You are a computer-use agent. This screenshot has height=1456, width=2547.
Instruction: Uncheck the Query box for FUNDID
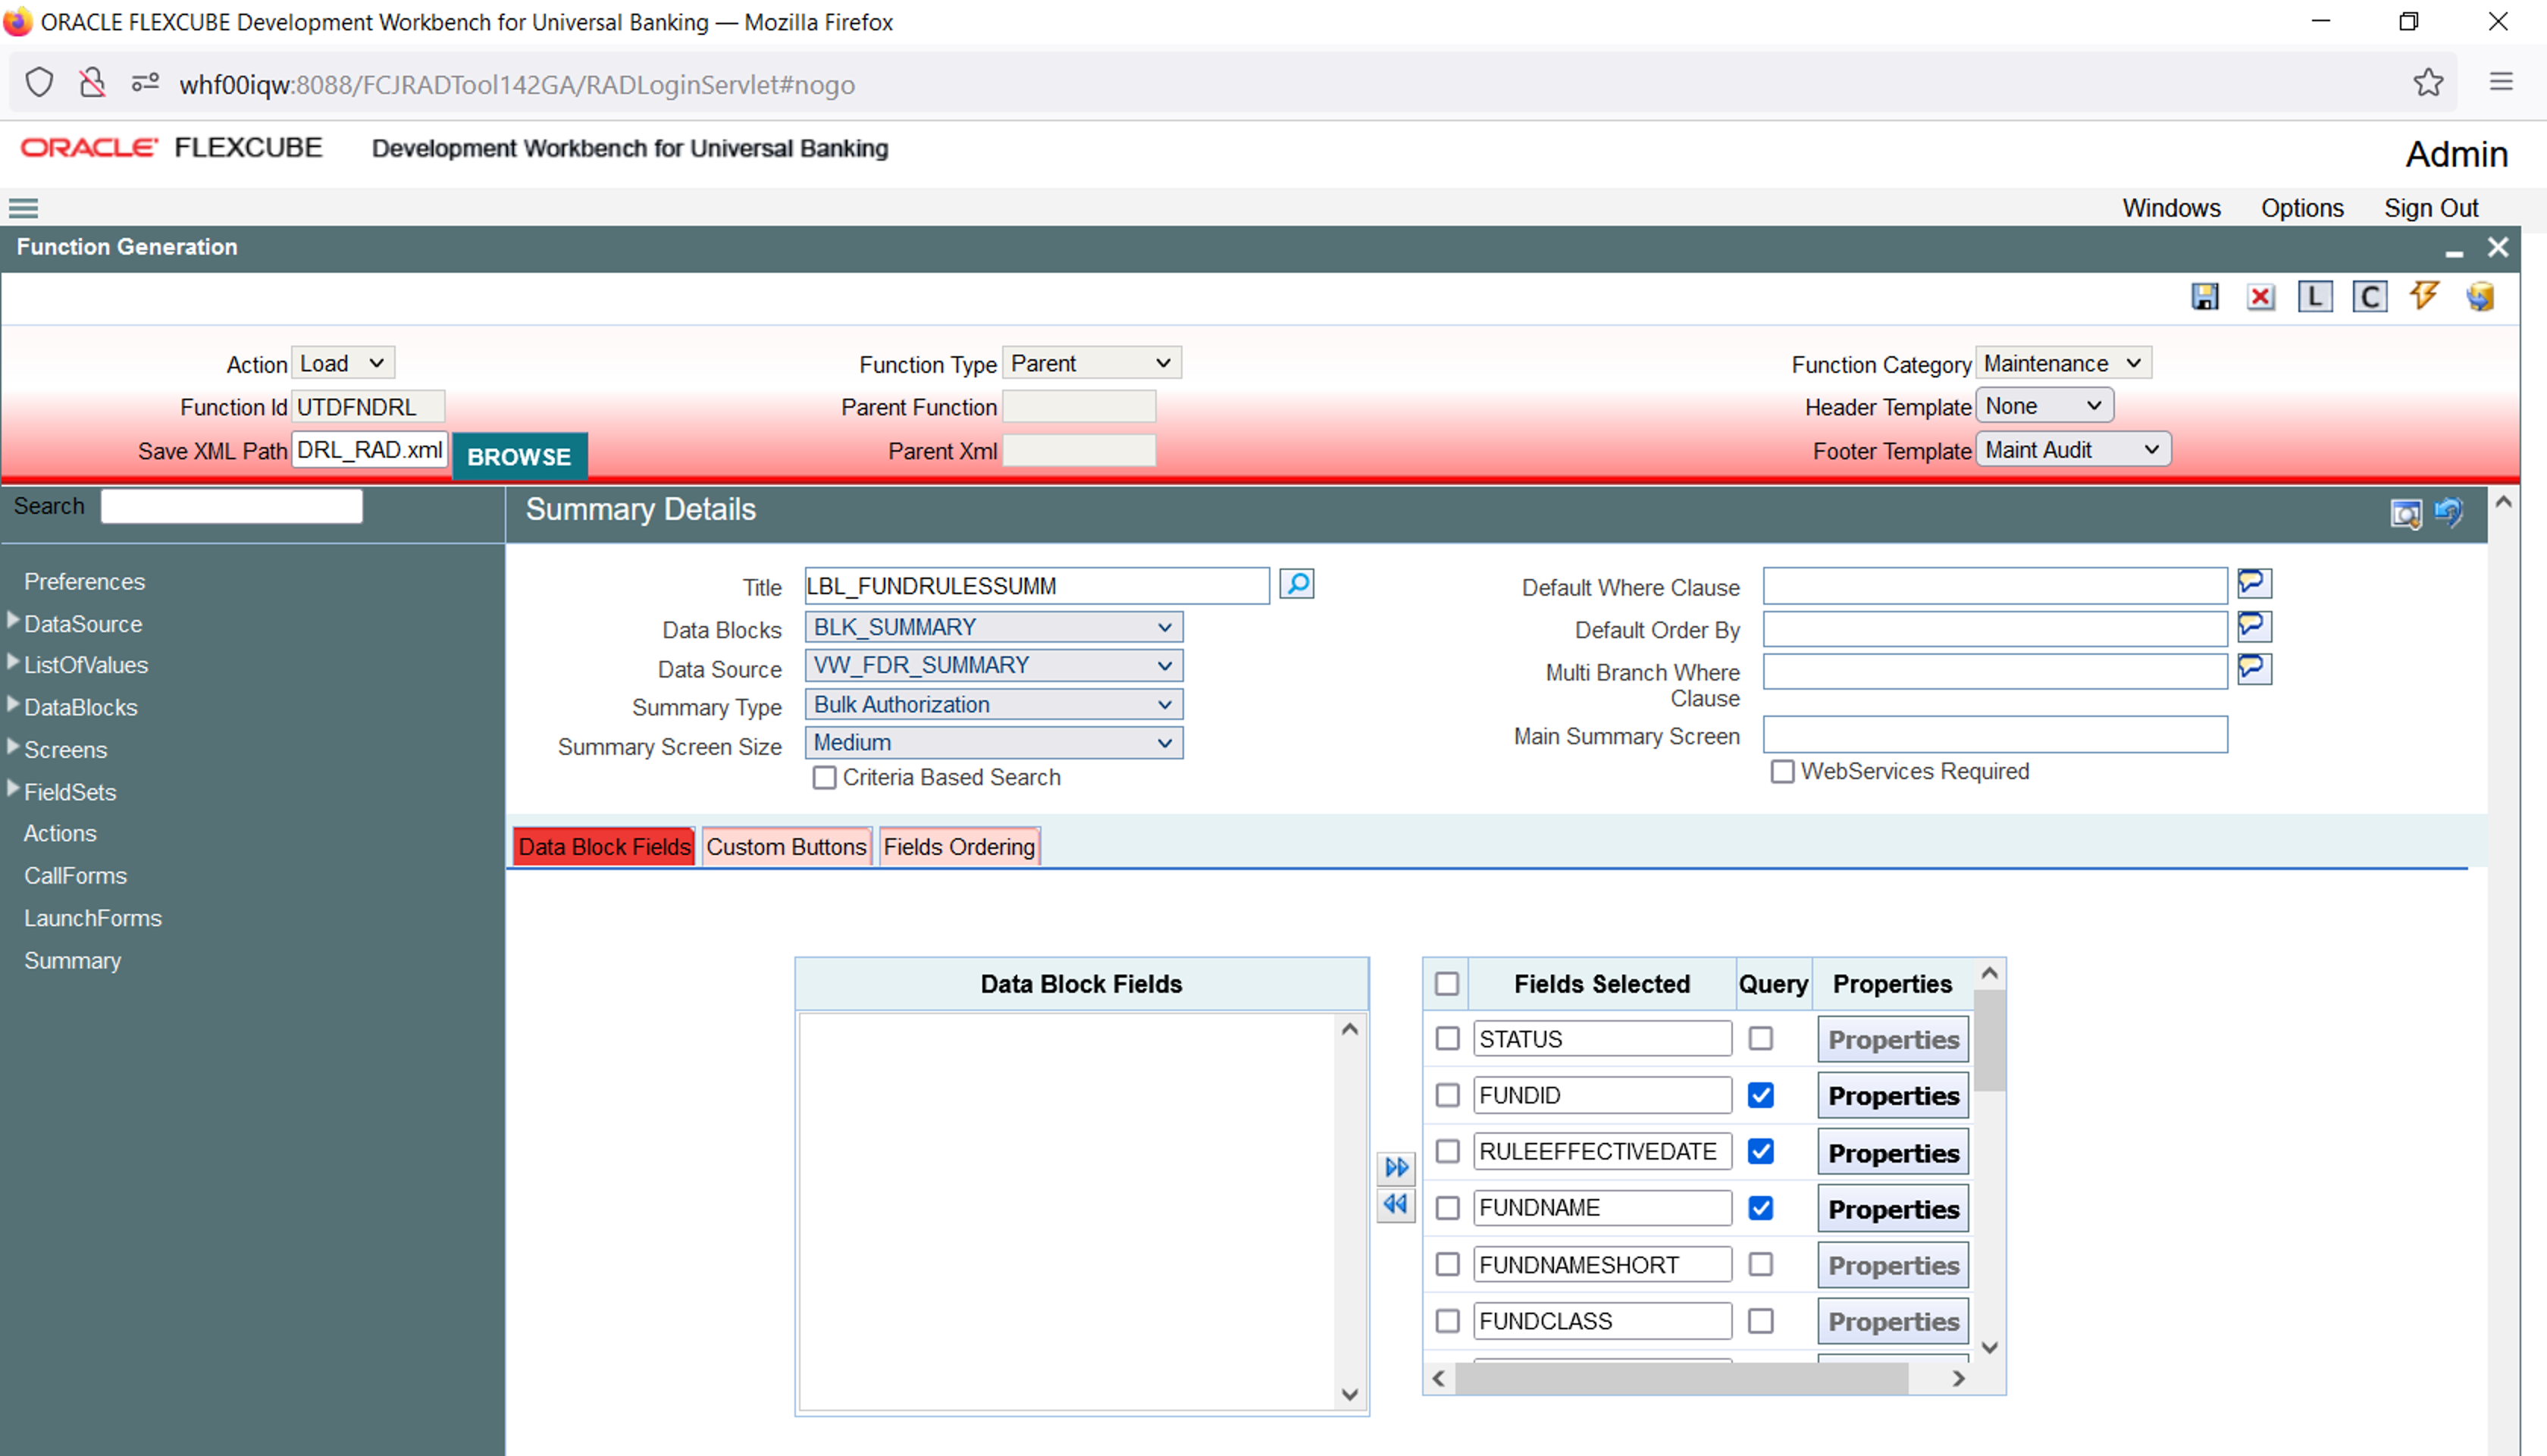click(x=1761, y=1096)
